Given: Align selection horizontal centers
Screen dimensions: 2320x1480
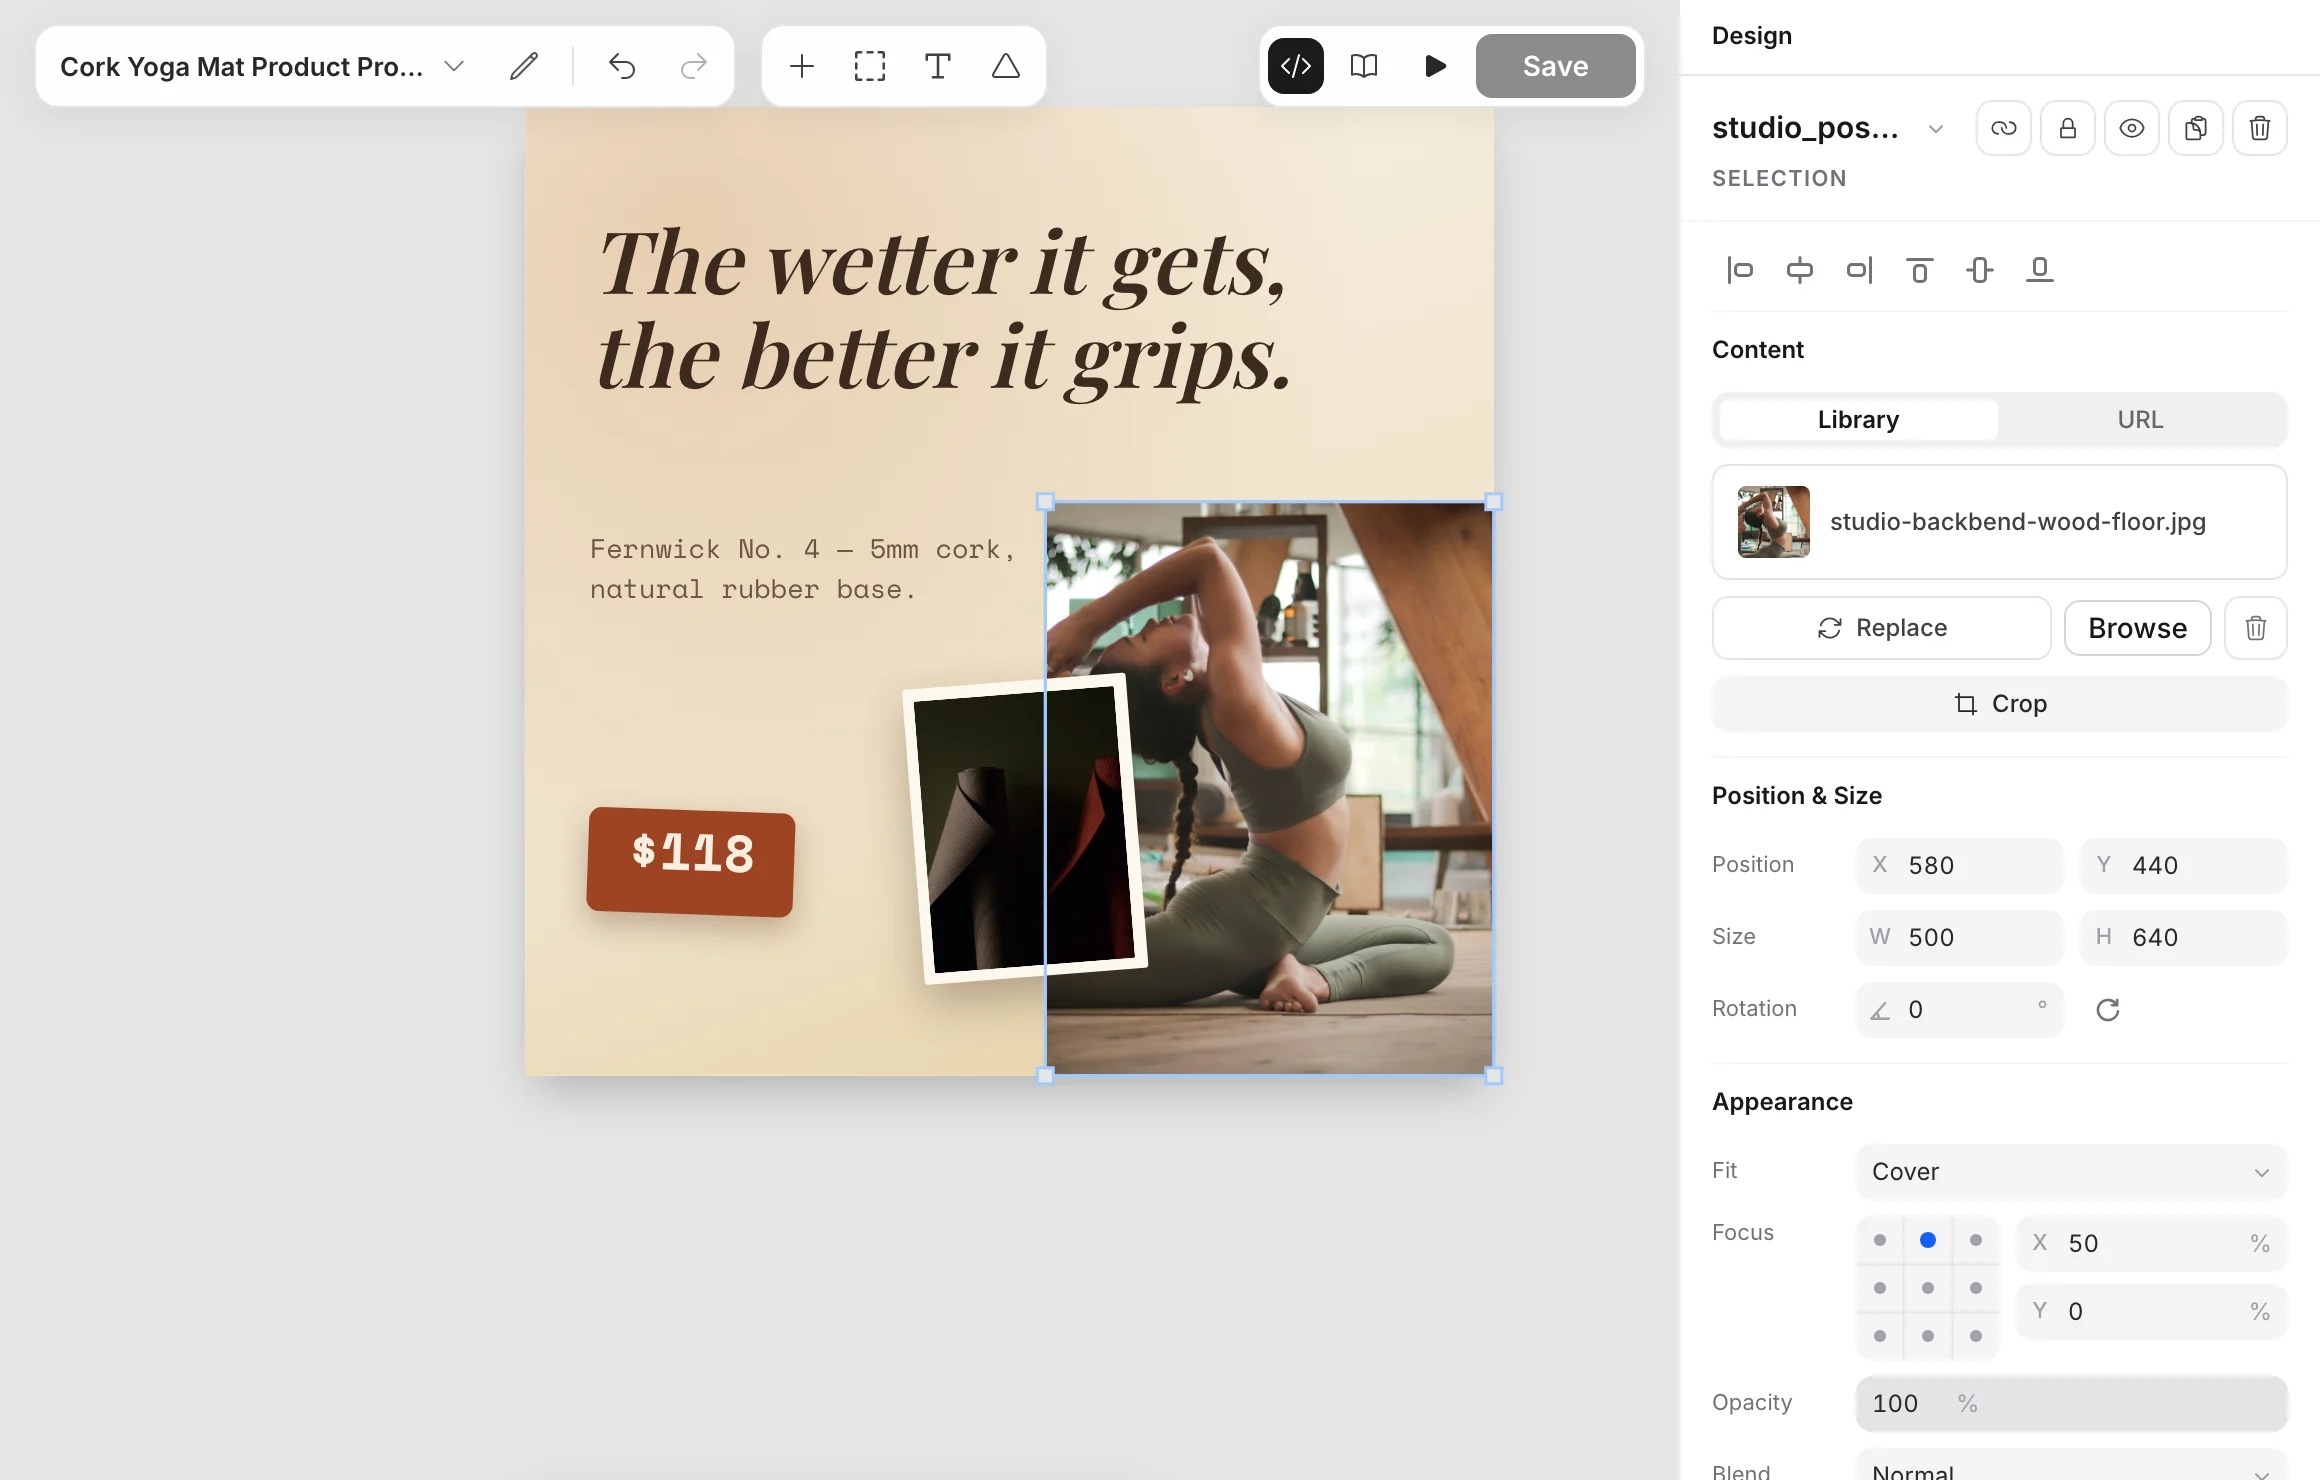Looking at the screenshot, I should [1800, 270].
